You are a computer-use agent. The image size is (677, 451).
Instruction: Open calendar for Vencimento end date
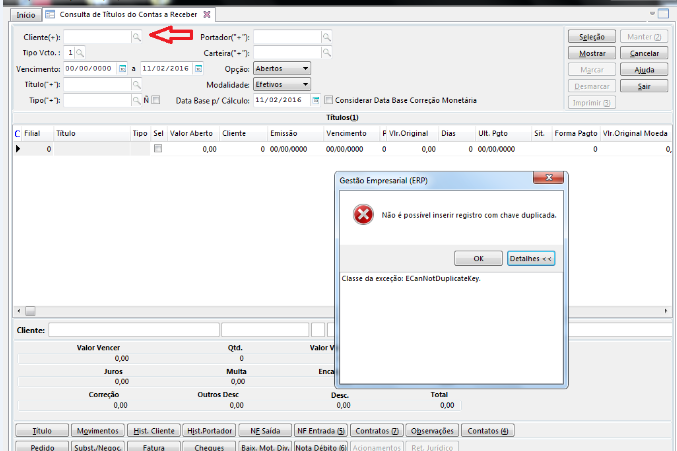(198, 68)
